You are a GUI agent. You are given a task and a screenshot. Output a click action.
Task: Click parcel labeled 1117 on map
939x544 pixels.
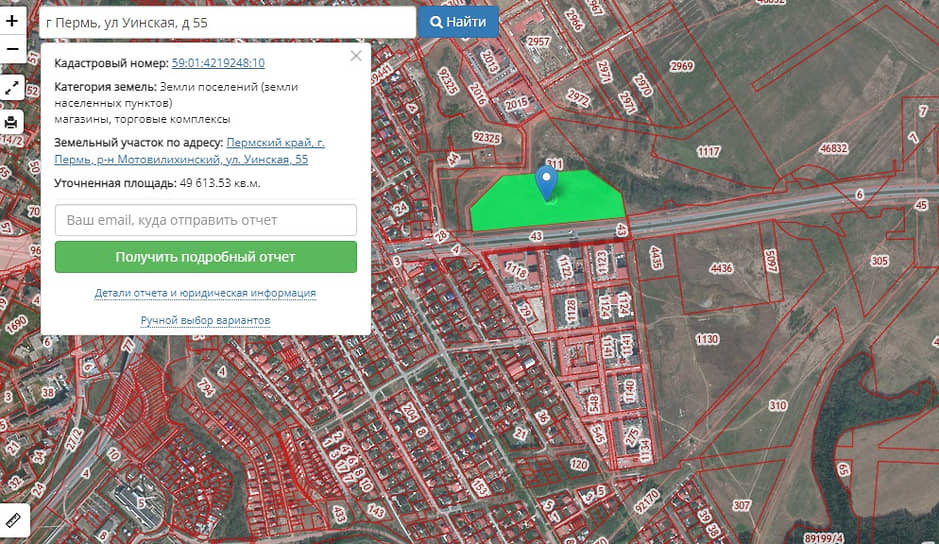[x=708, y=152]
